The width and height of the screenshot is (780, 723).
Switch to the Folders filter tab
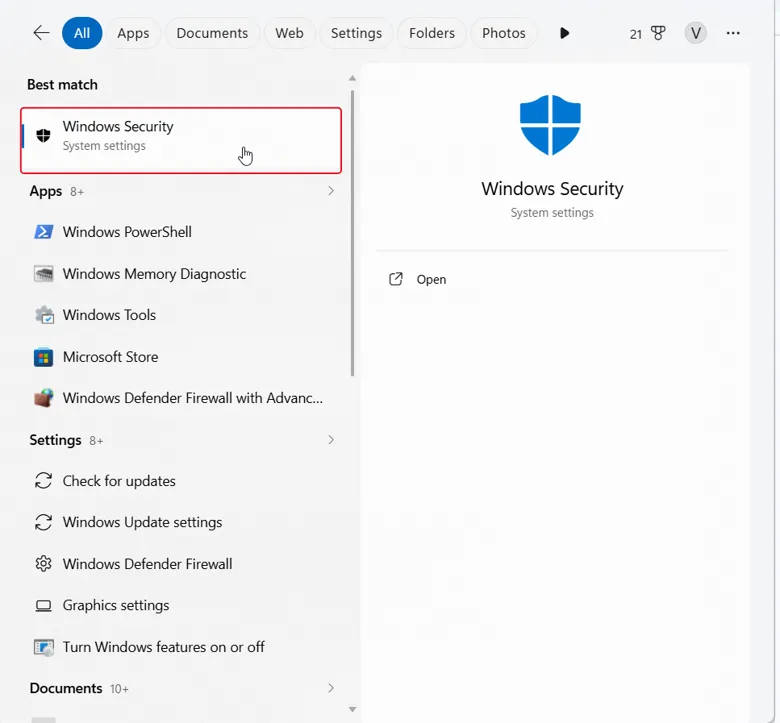[x=432, y=33]
